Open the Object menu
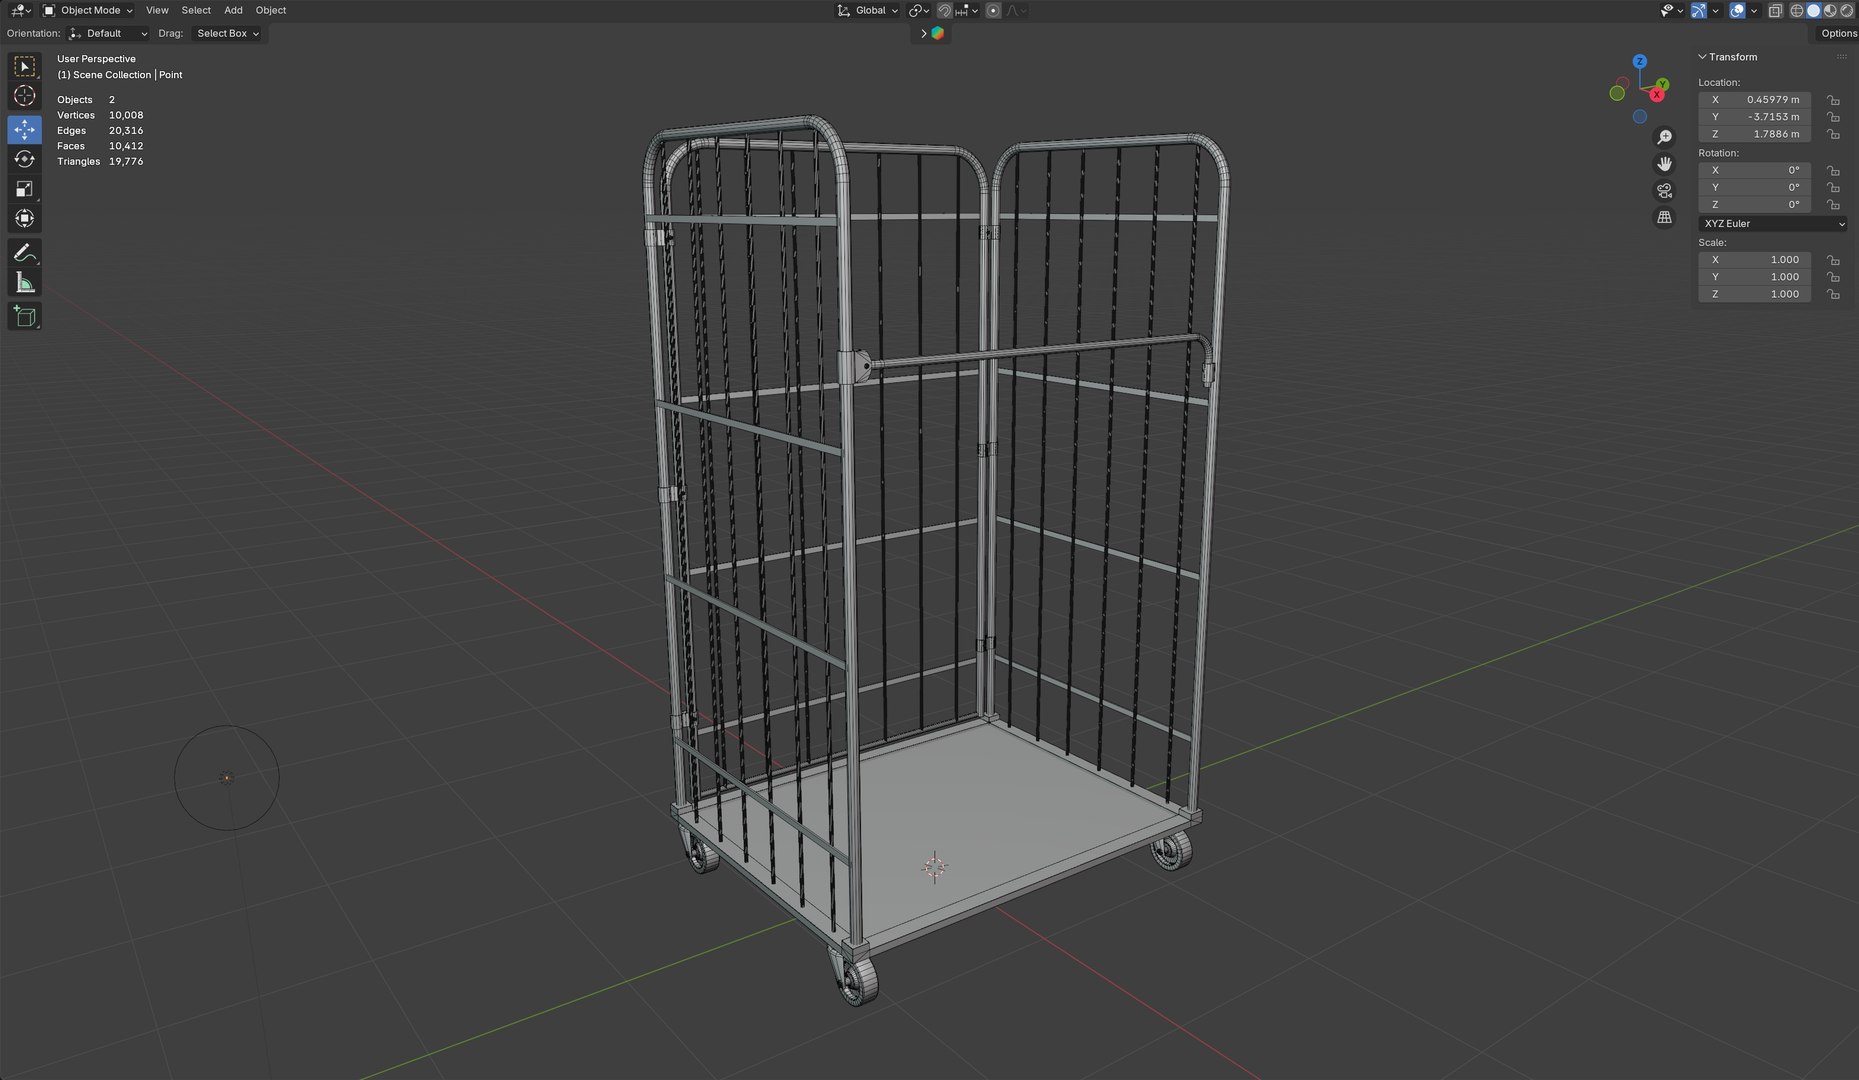 tap(271, 11)
